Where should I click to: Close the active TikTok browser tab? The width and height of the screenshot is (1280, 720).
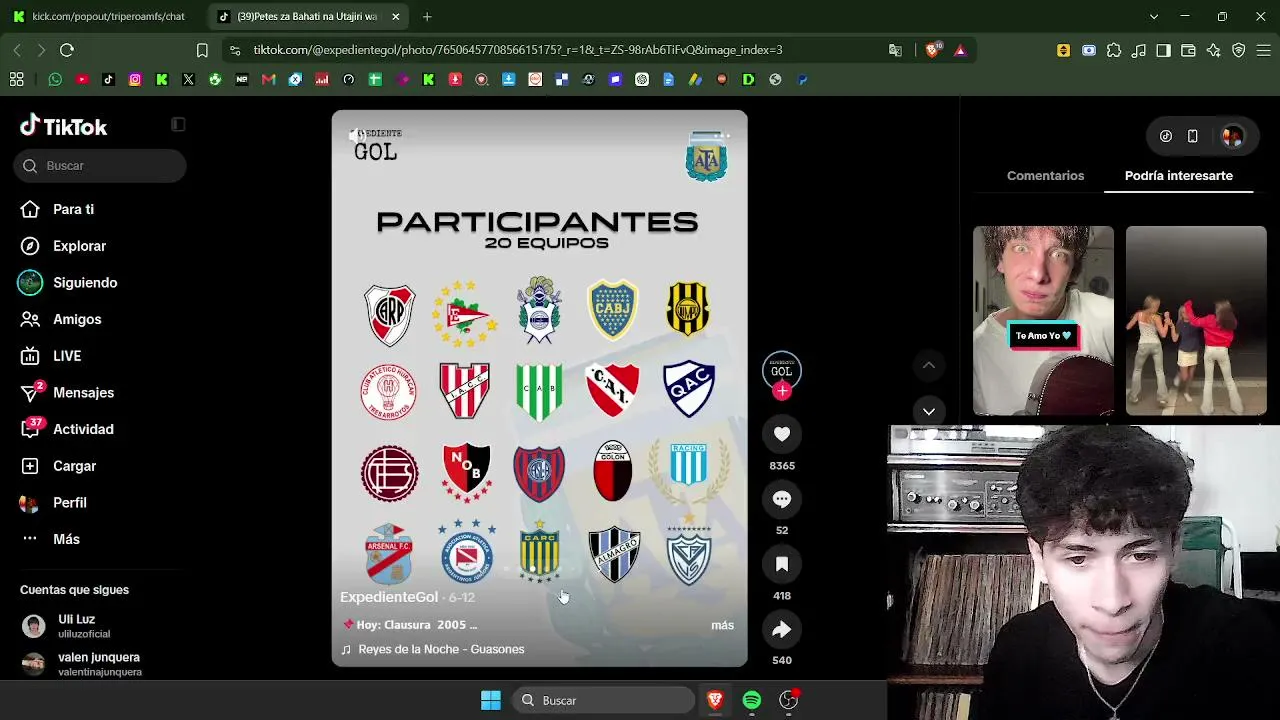pos(396,17)
